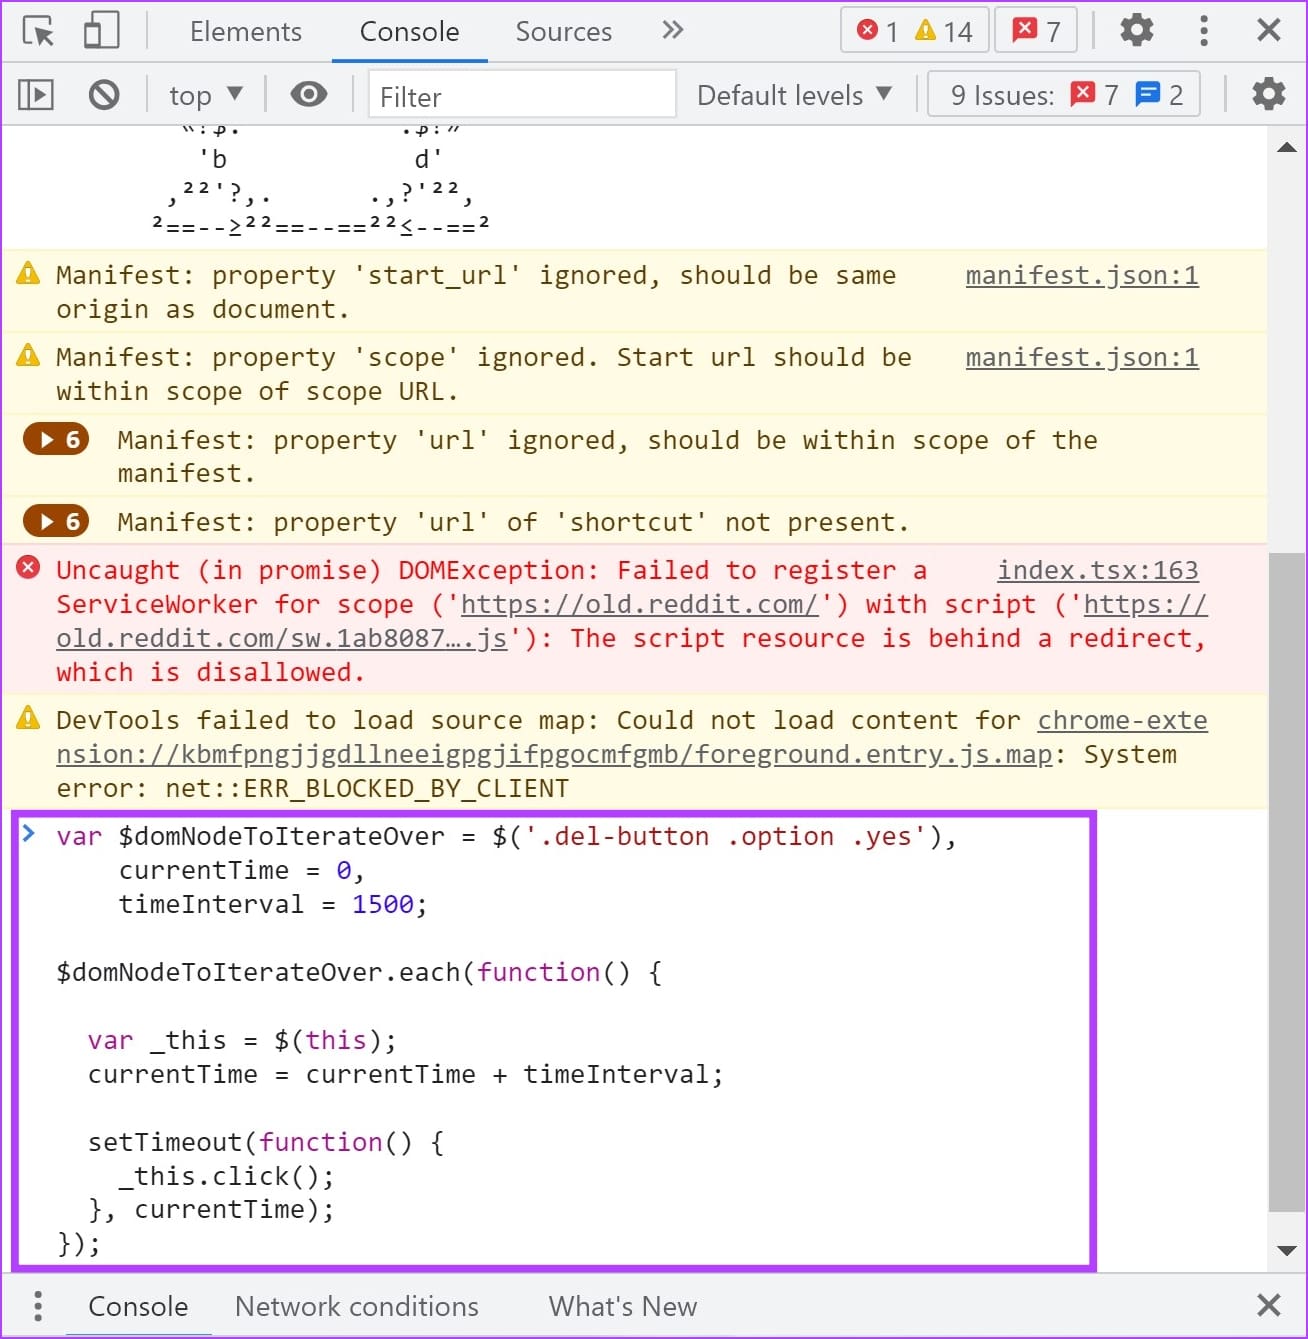Screen dimensions: 1308x1339
Task: Click the console scrollbar up arrow
Action: tap(1287, 148)
